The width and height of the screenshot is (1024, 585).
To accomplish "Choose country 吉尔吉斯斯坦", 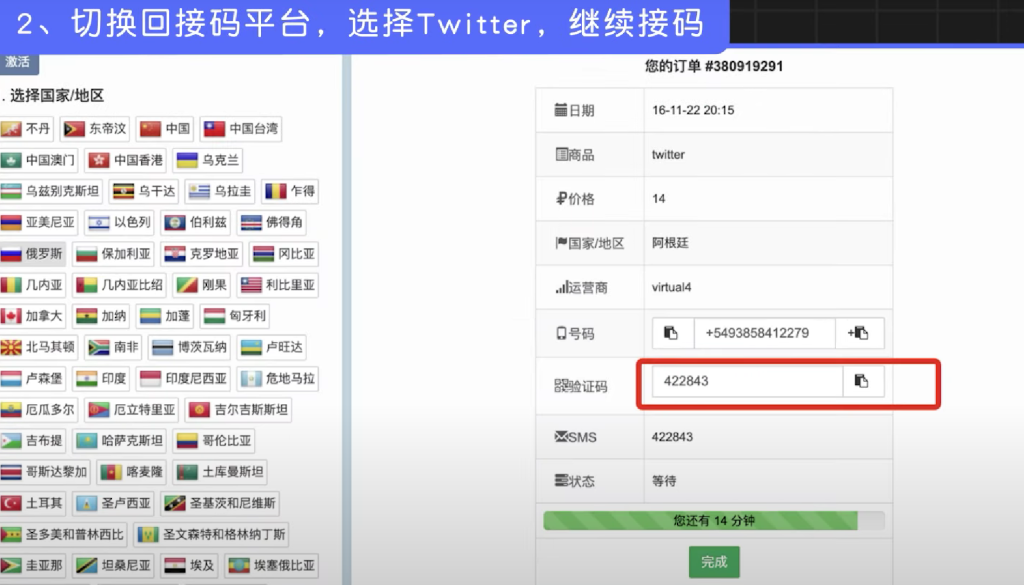I will (x=238, y=410).
